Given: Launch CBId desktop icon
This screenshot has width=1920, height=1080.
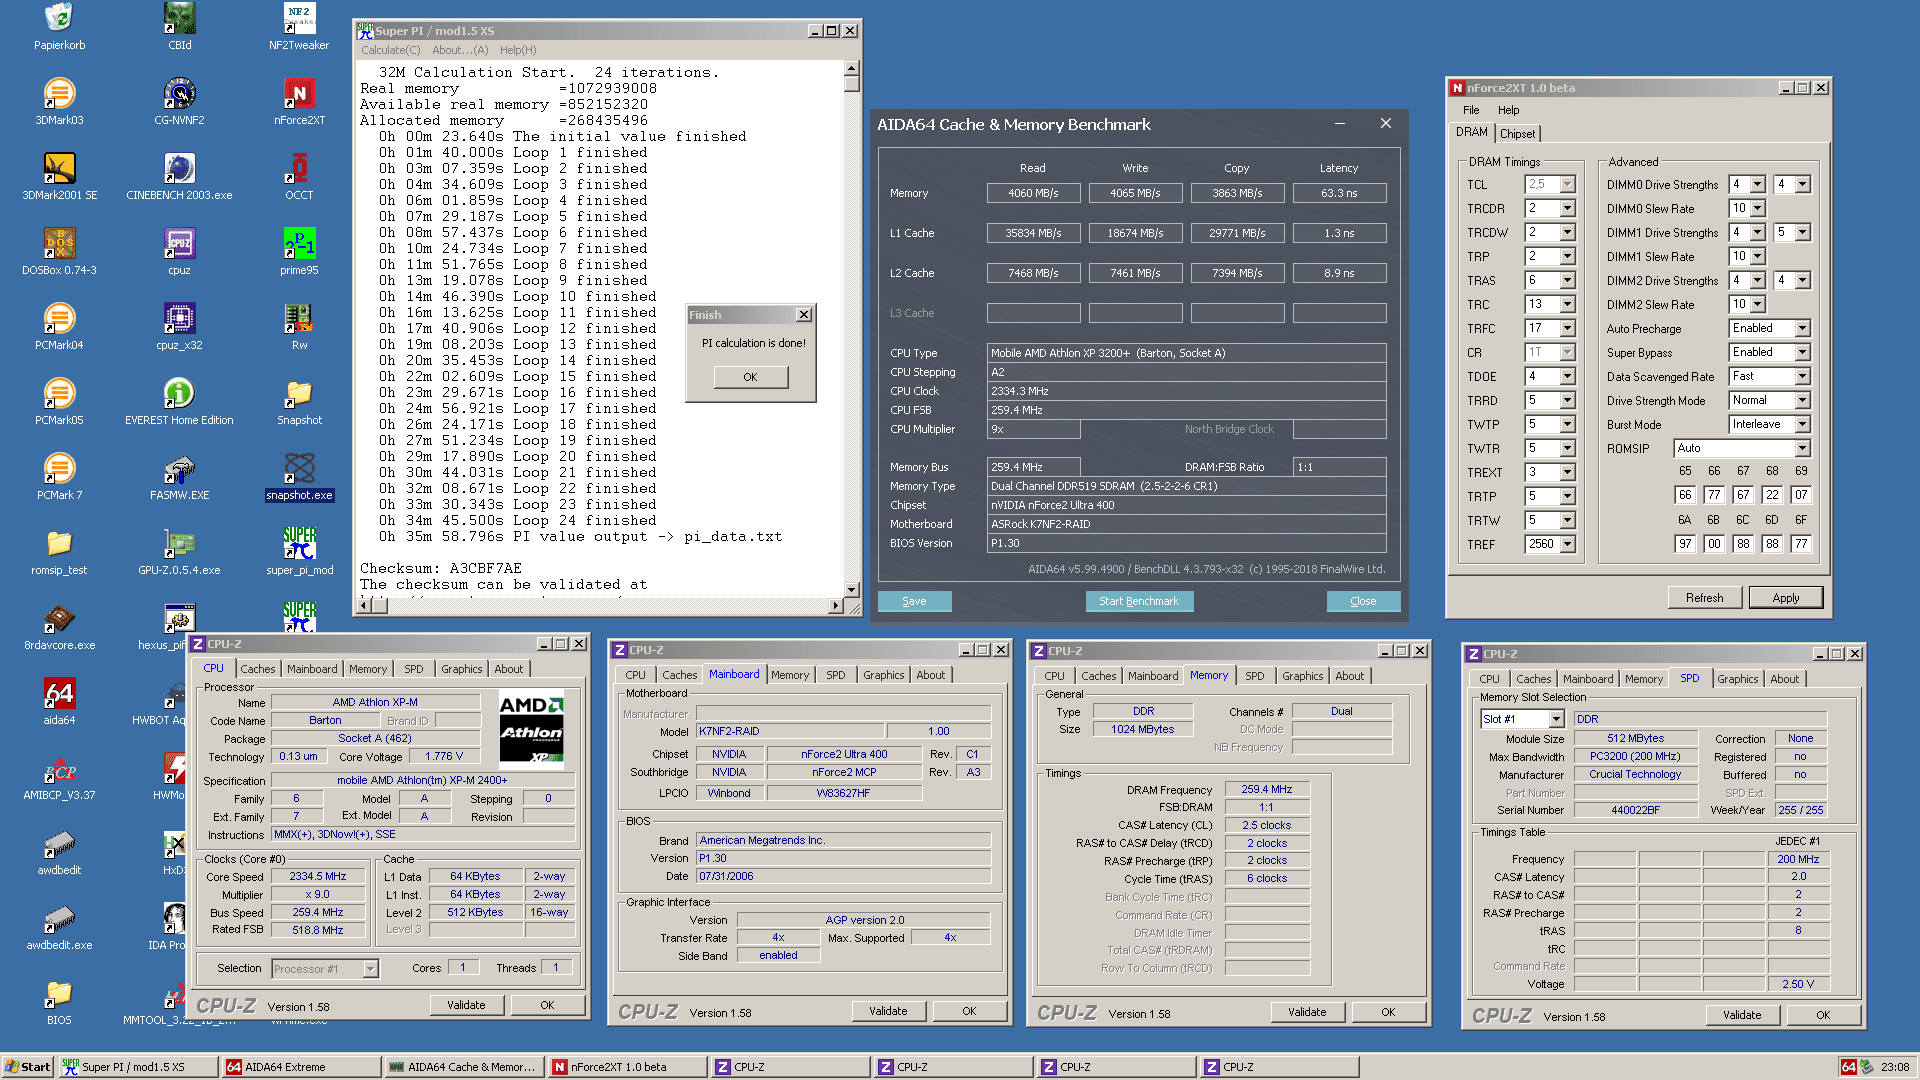Looking at the screenshot, I should [179, 27].
